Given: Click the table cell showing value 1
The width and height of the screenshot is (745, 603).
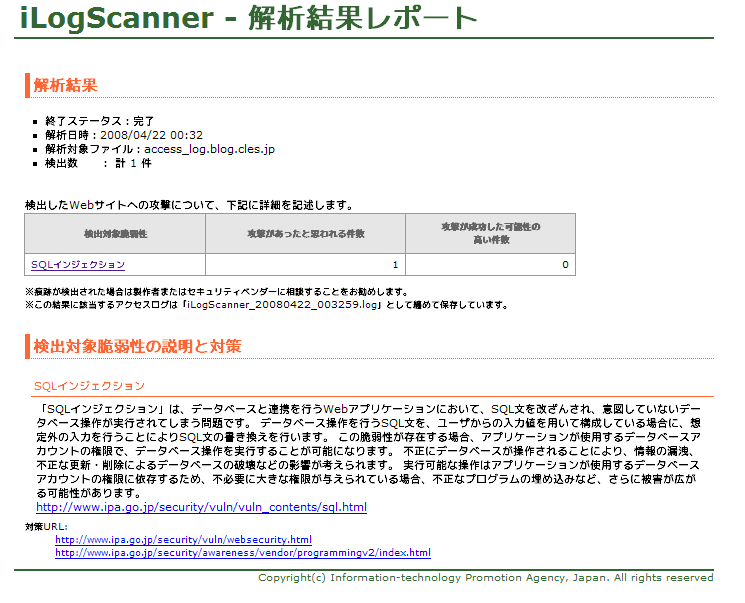Looking at the screenshot, I should click(x=305, y=264).
